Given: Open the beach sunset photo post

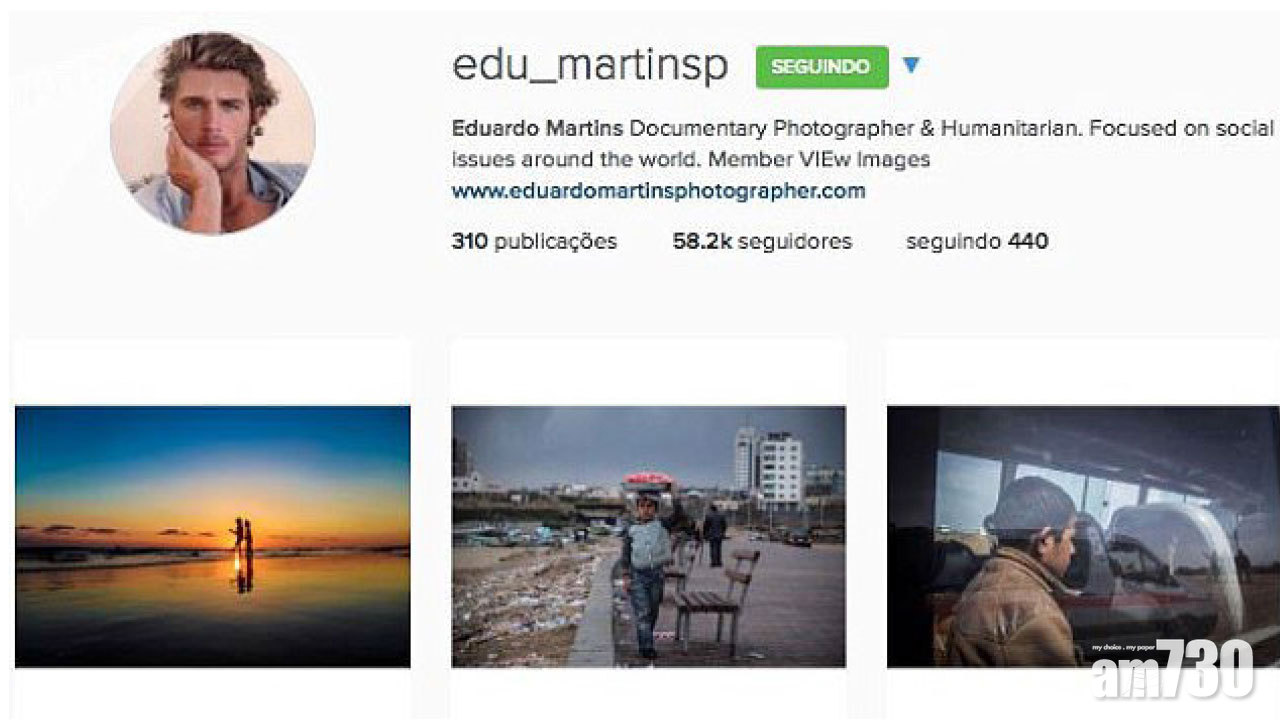Looking at the screenshot, I should [x=213, y=536].
